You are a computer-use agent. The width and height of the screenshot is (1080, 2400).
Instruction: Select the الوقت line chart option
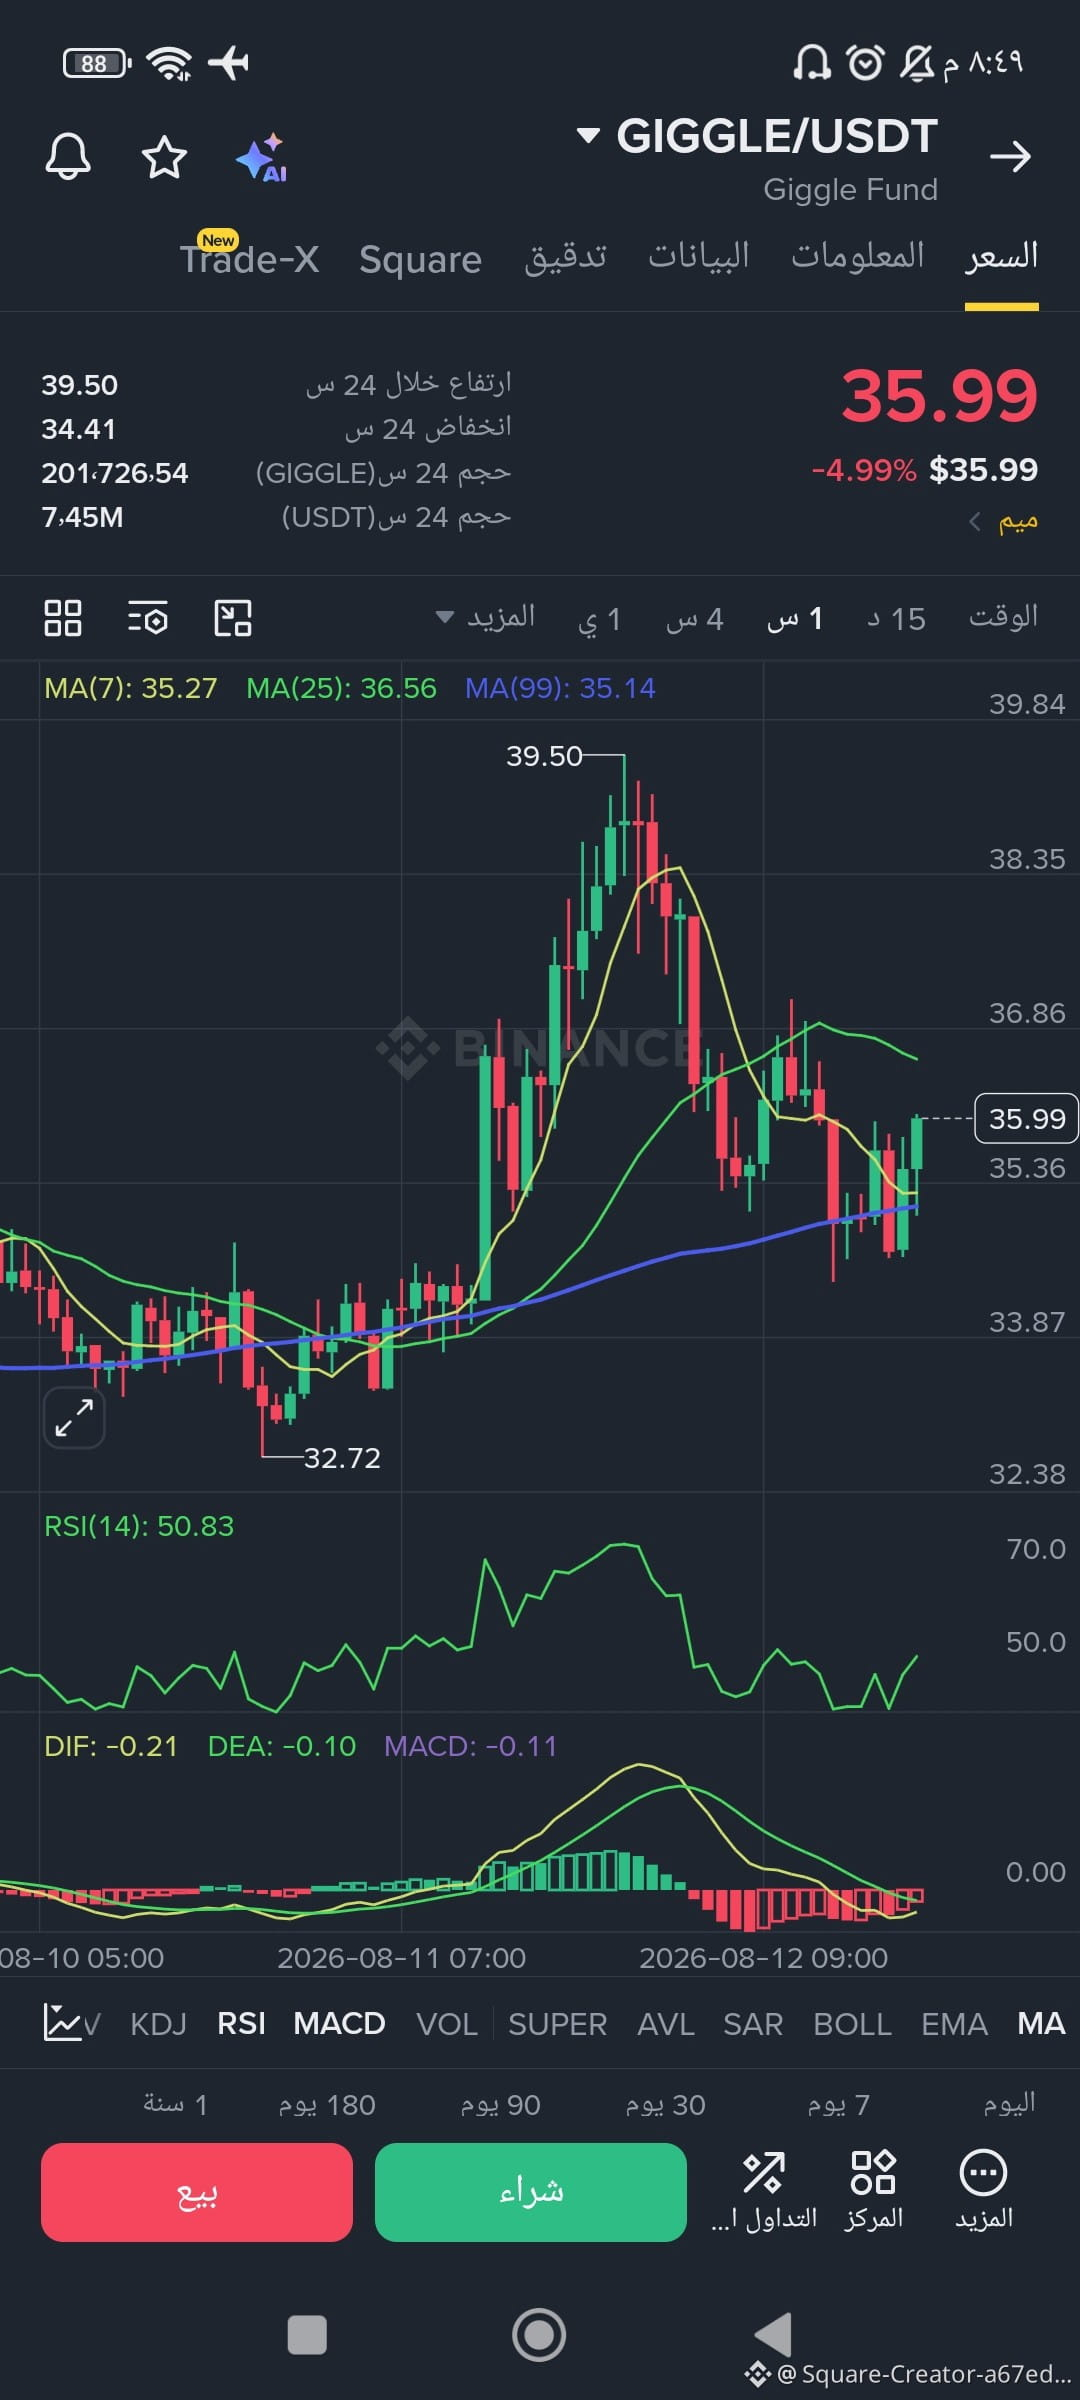click(1003, 617)
